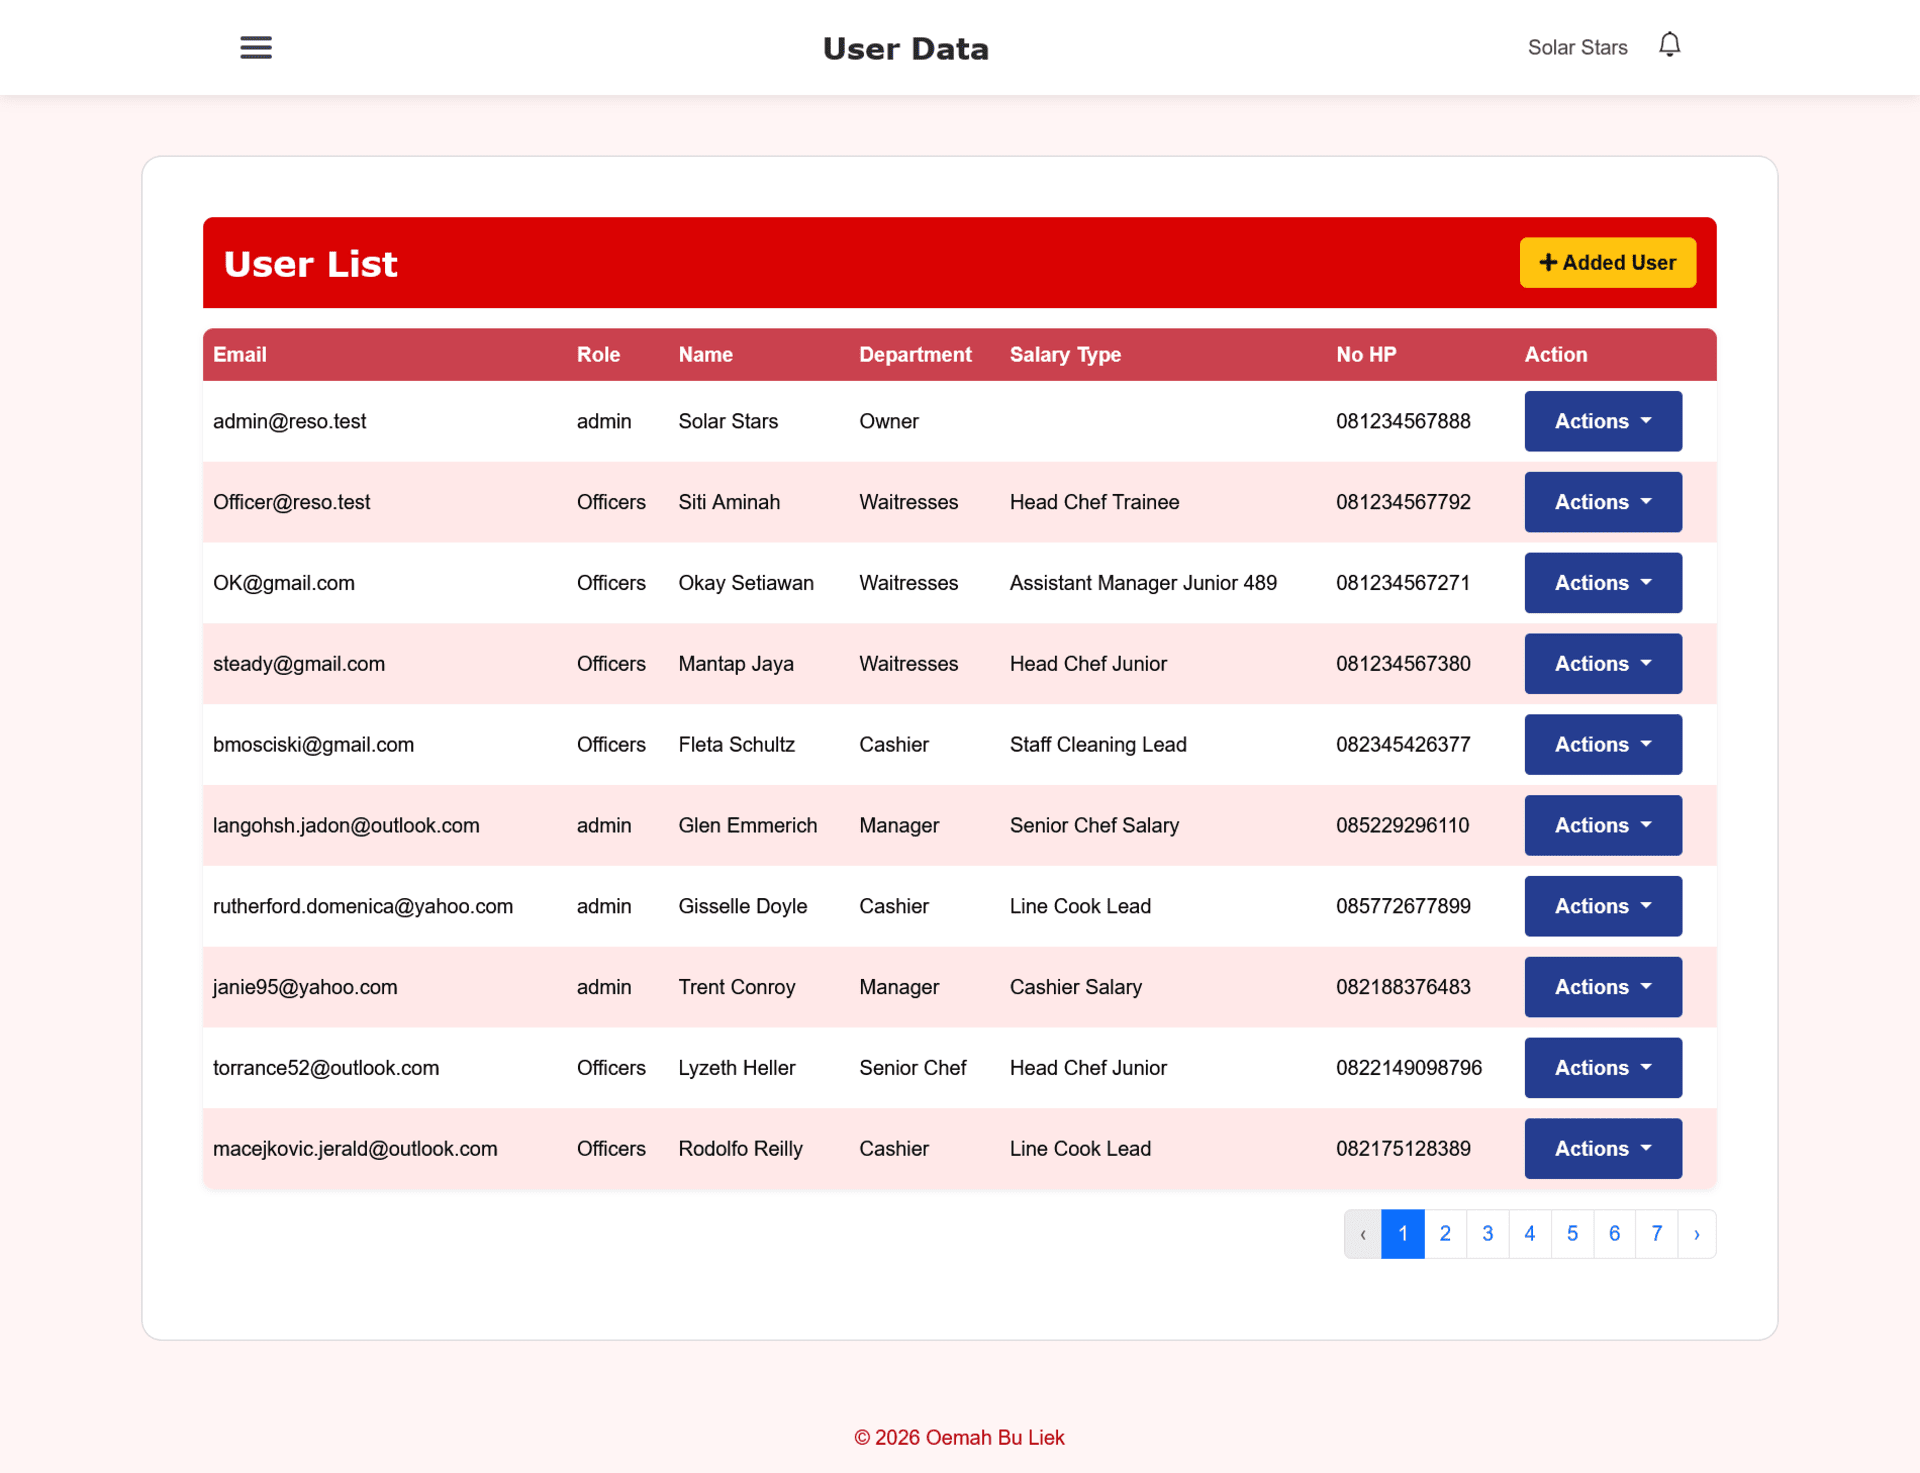Navigate to last page 7
The width and height of the screenshot is (1920, 1473).
pyautogui.click(x=1656, y=1234)
